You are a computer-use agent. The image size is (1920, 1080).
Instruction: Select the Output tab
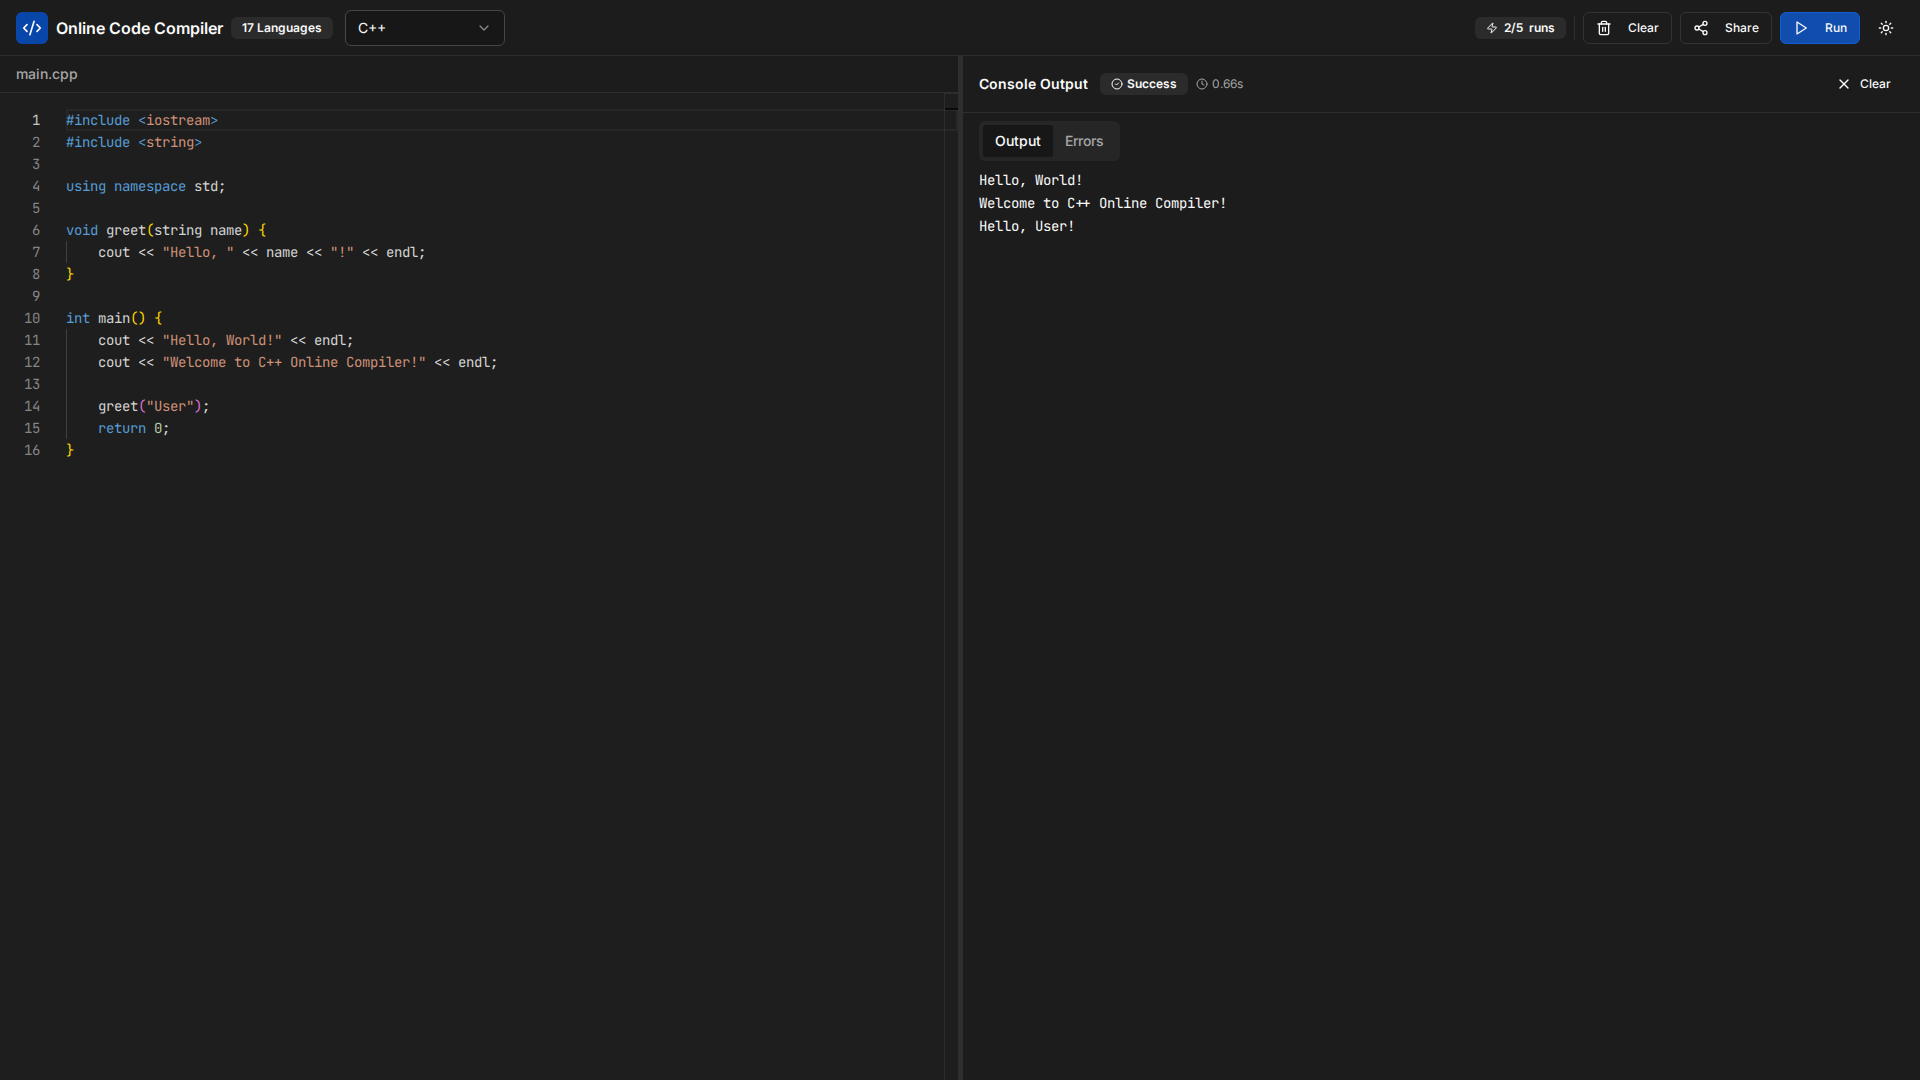(x=1017, y=141)
